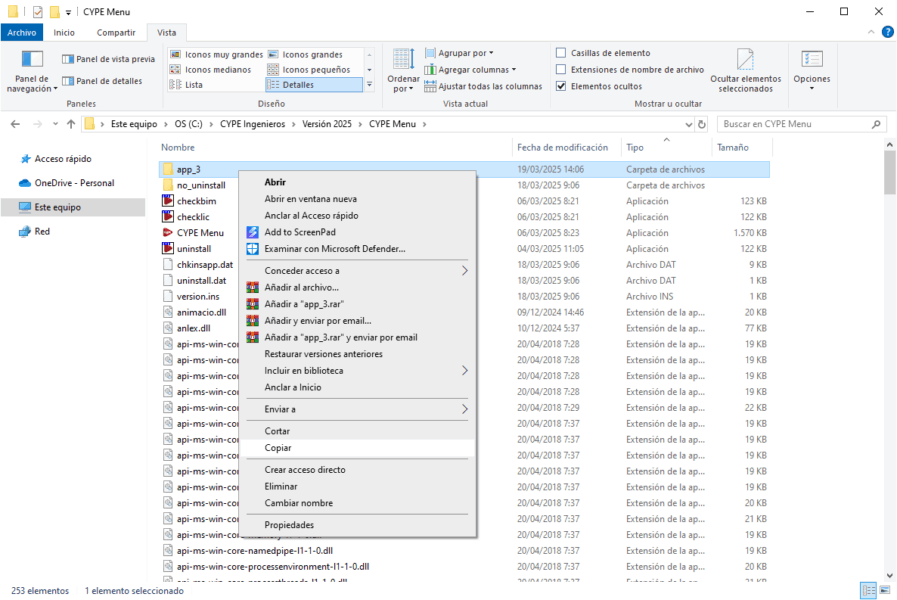Expand the Agregar columnas dropdown
This screenshot has width=897, height=600.
[x=476, y=70]
